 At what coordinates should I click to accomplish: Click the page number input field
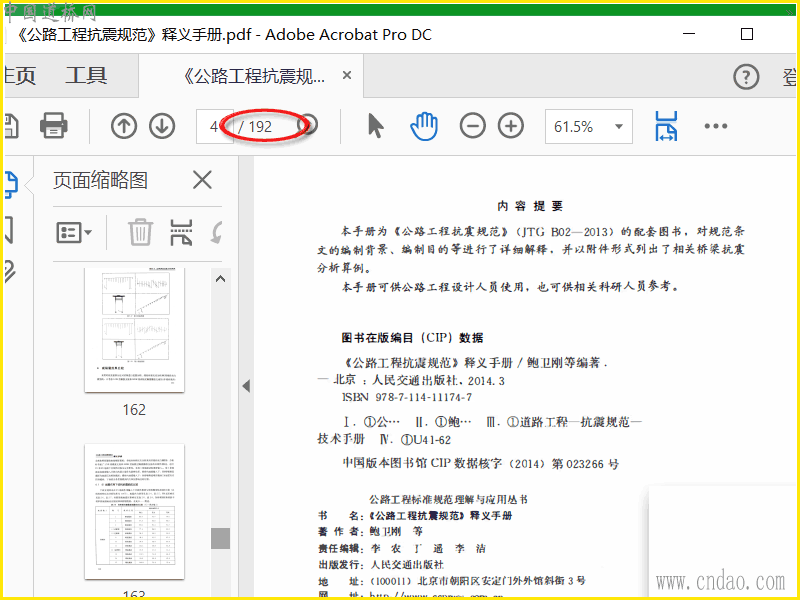pyautogui.click(x=215, y=126)
